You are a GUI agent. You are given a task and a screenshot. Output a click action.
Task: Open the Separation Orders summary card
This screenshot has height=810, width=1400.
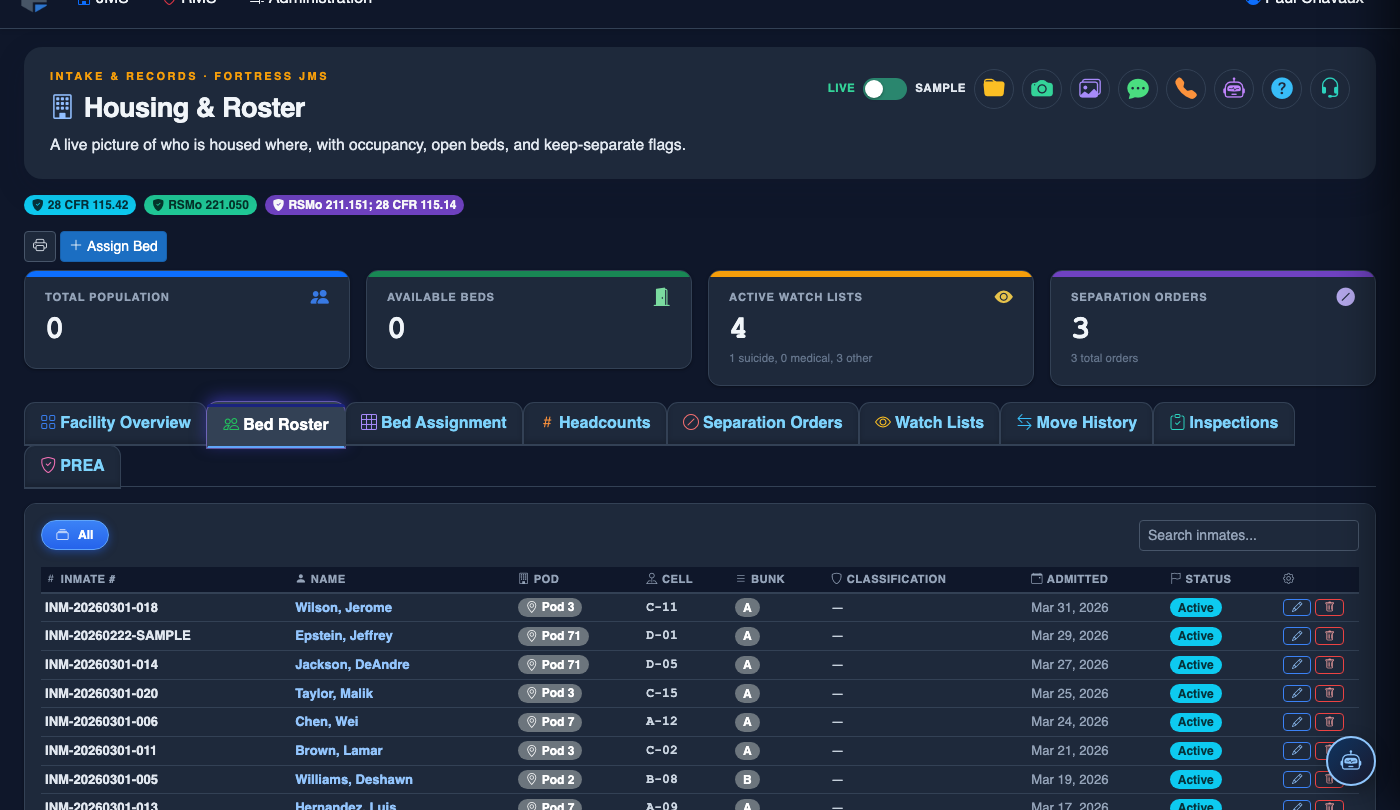(1212, 328)
